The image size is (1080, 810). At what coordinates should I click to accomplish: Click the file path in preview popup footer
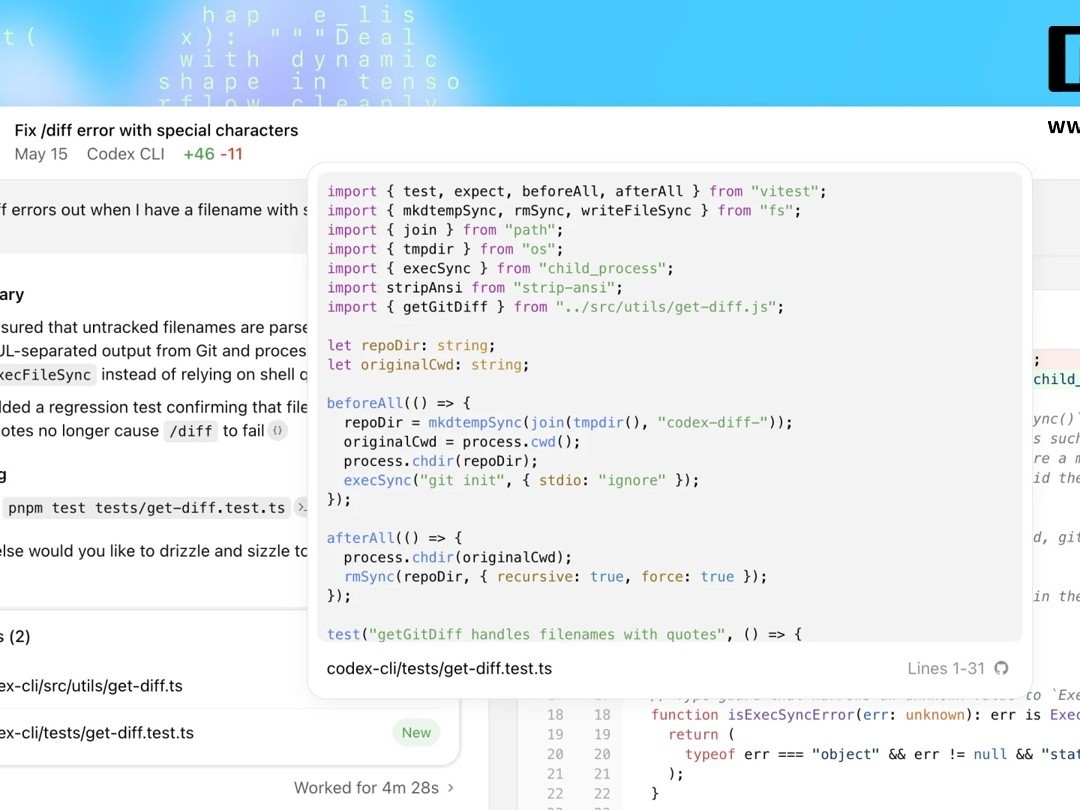439,669
